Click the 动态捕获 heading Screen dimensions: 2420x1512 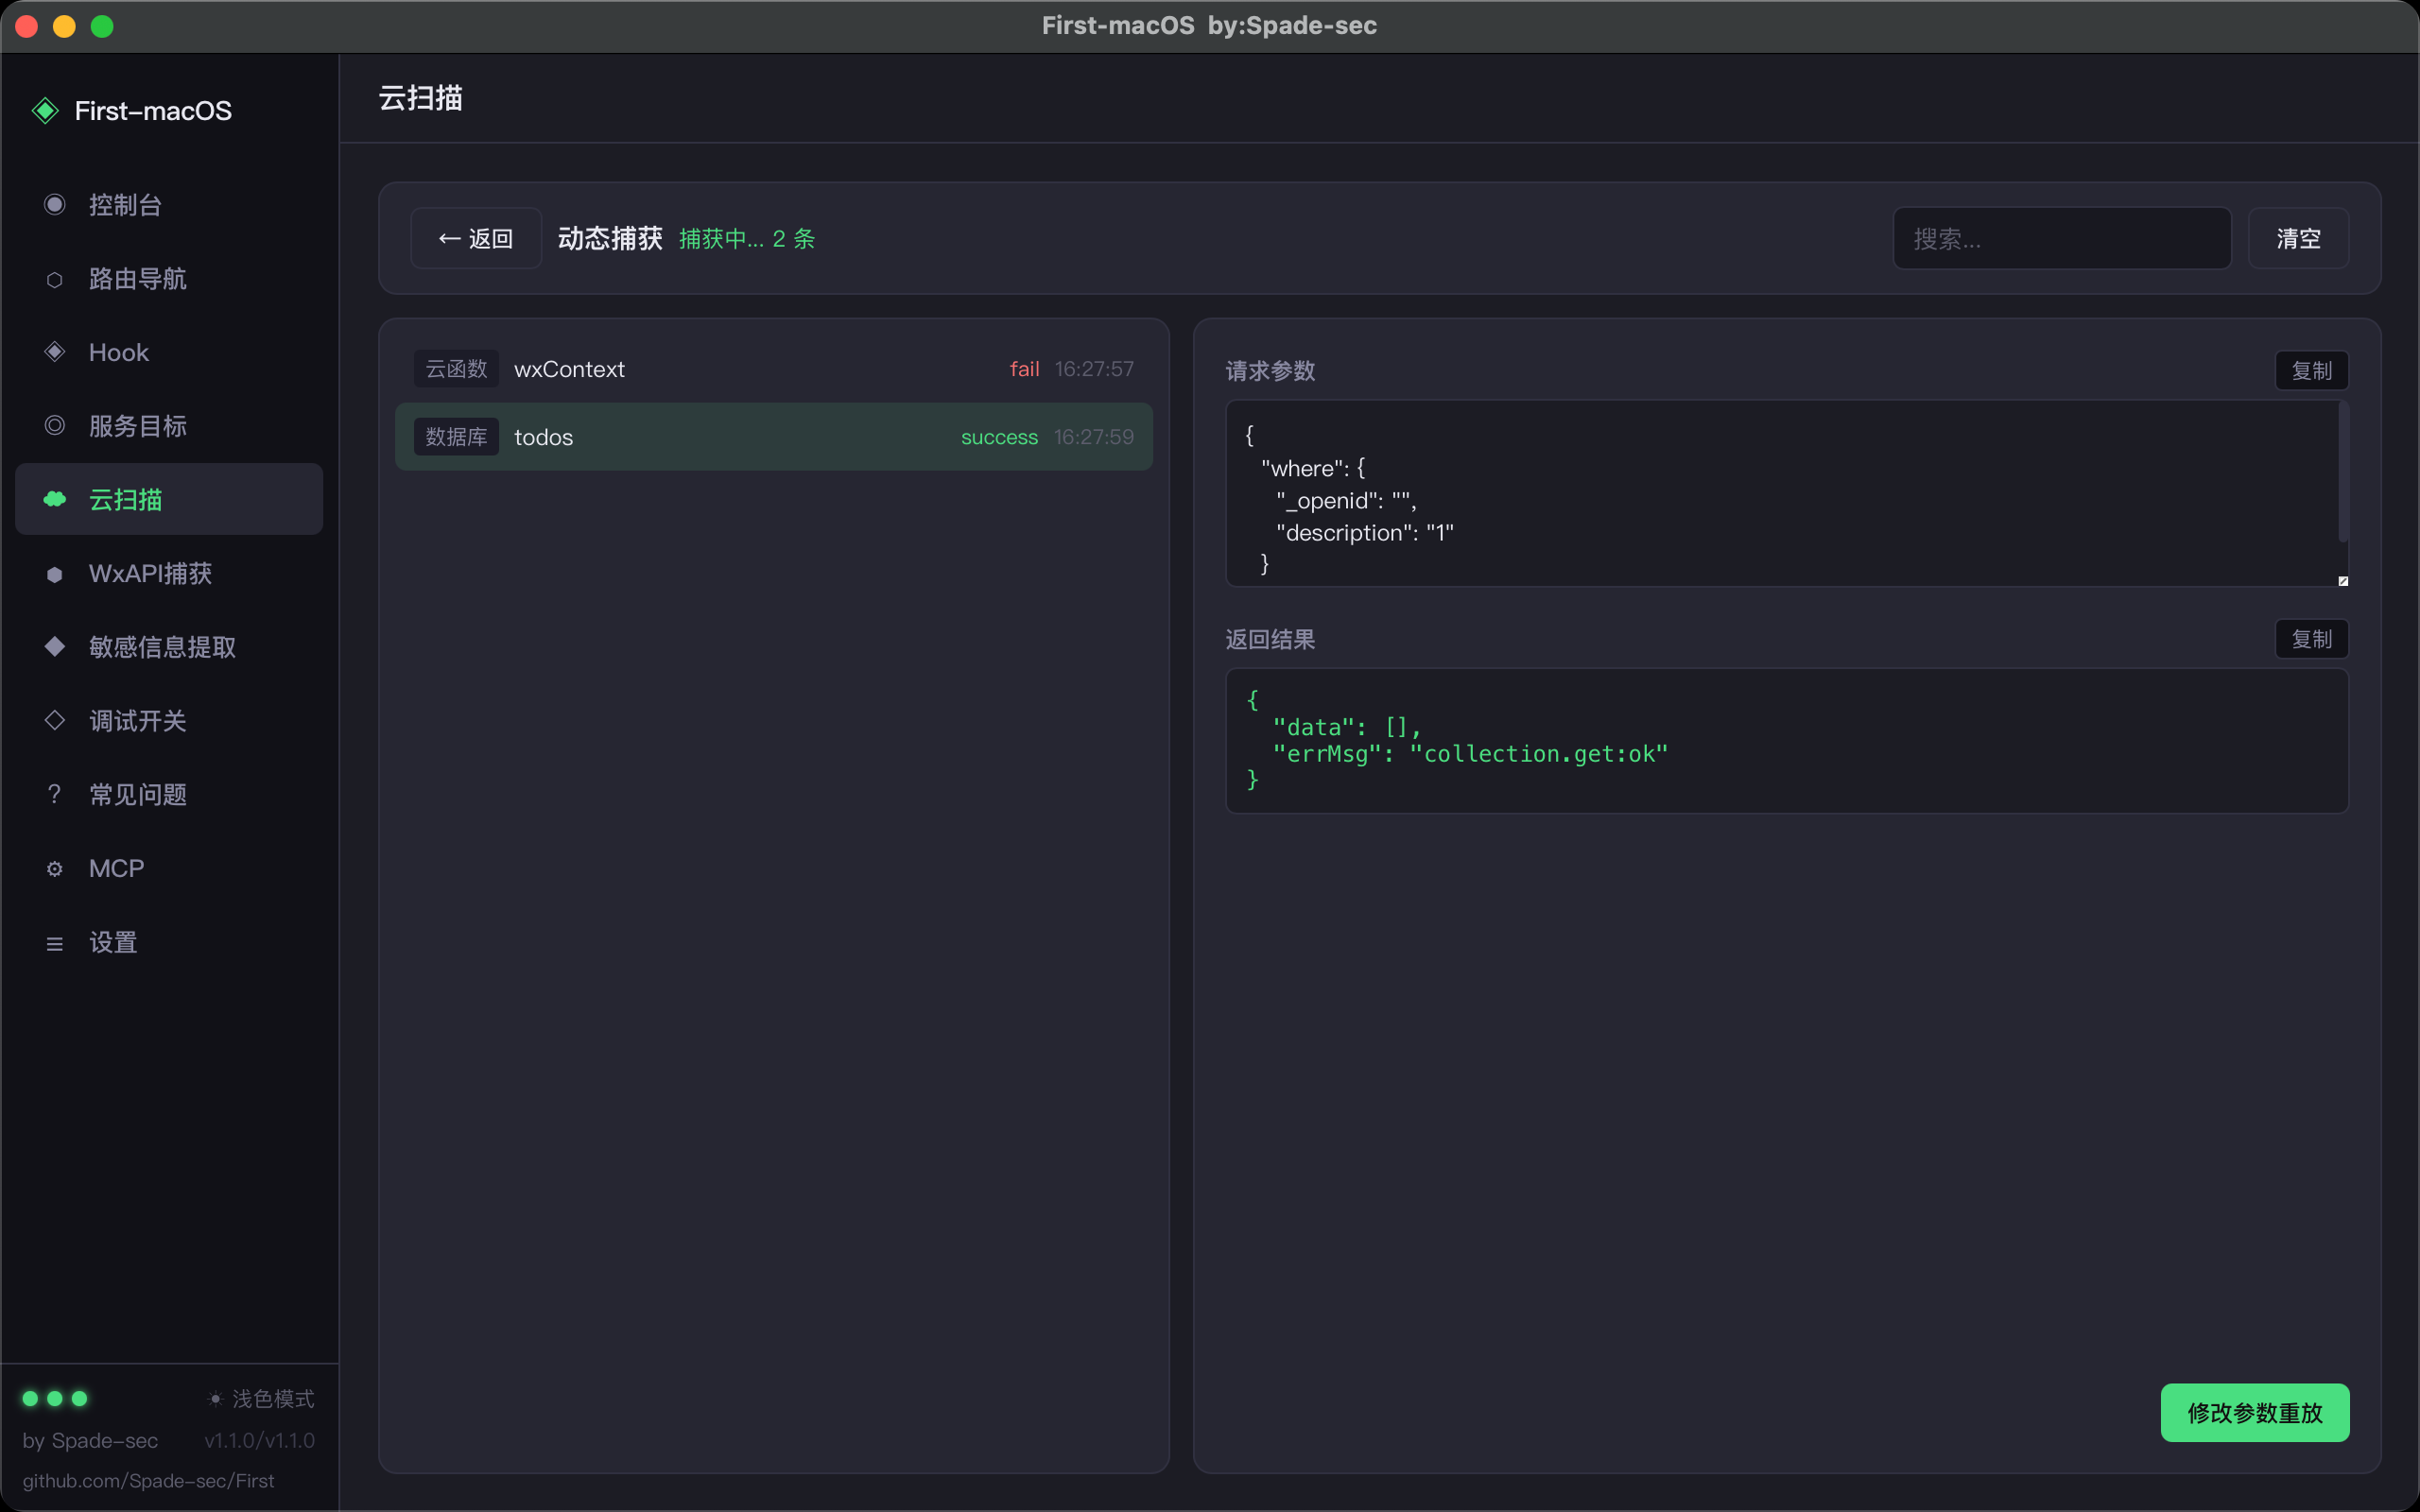610,238
